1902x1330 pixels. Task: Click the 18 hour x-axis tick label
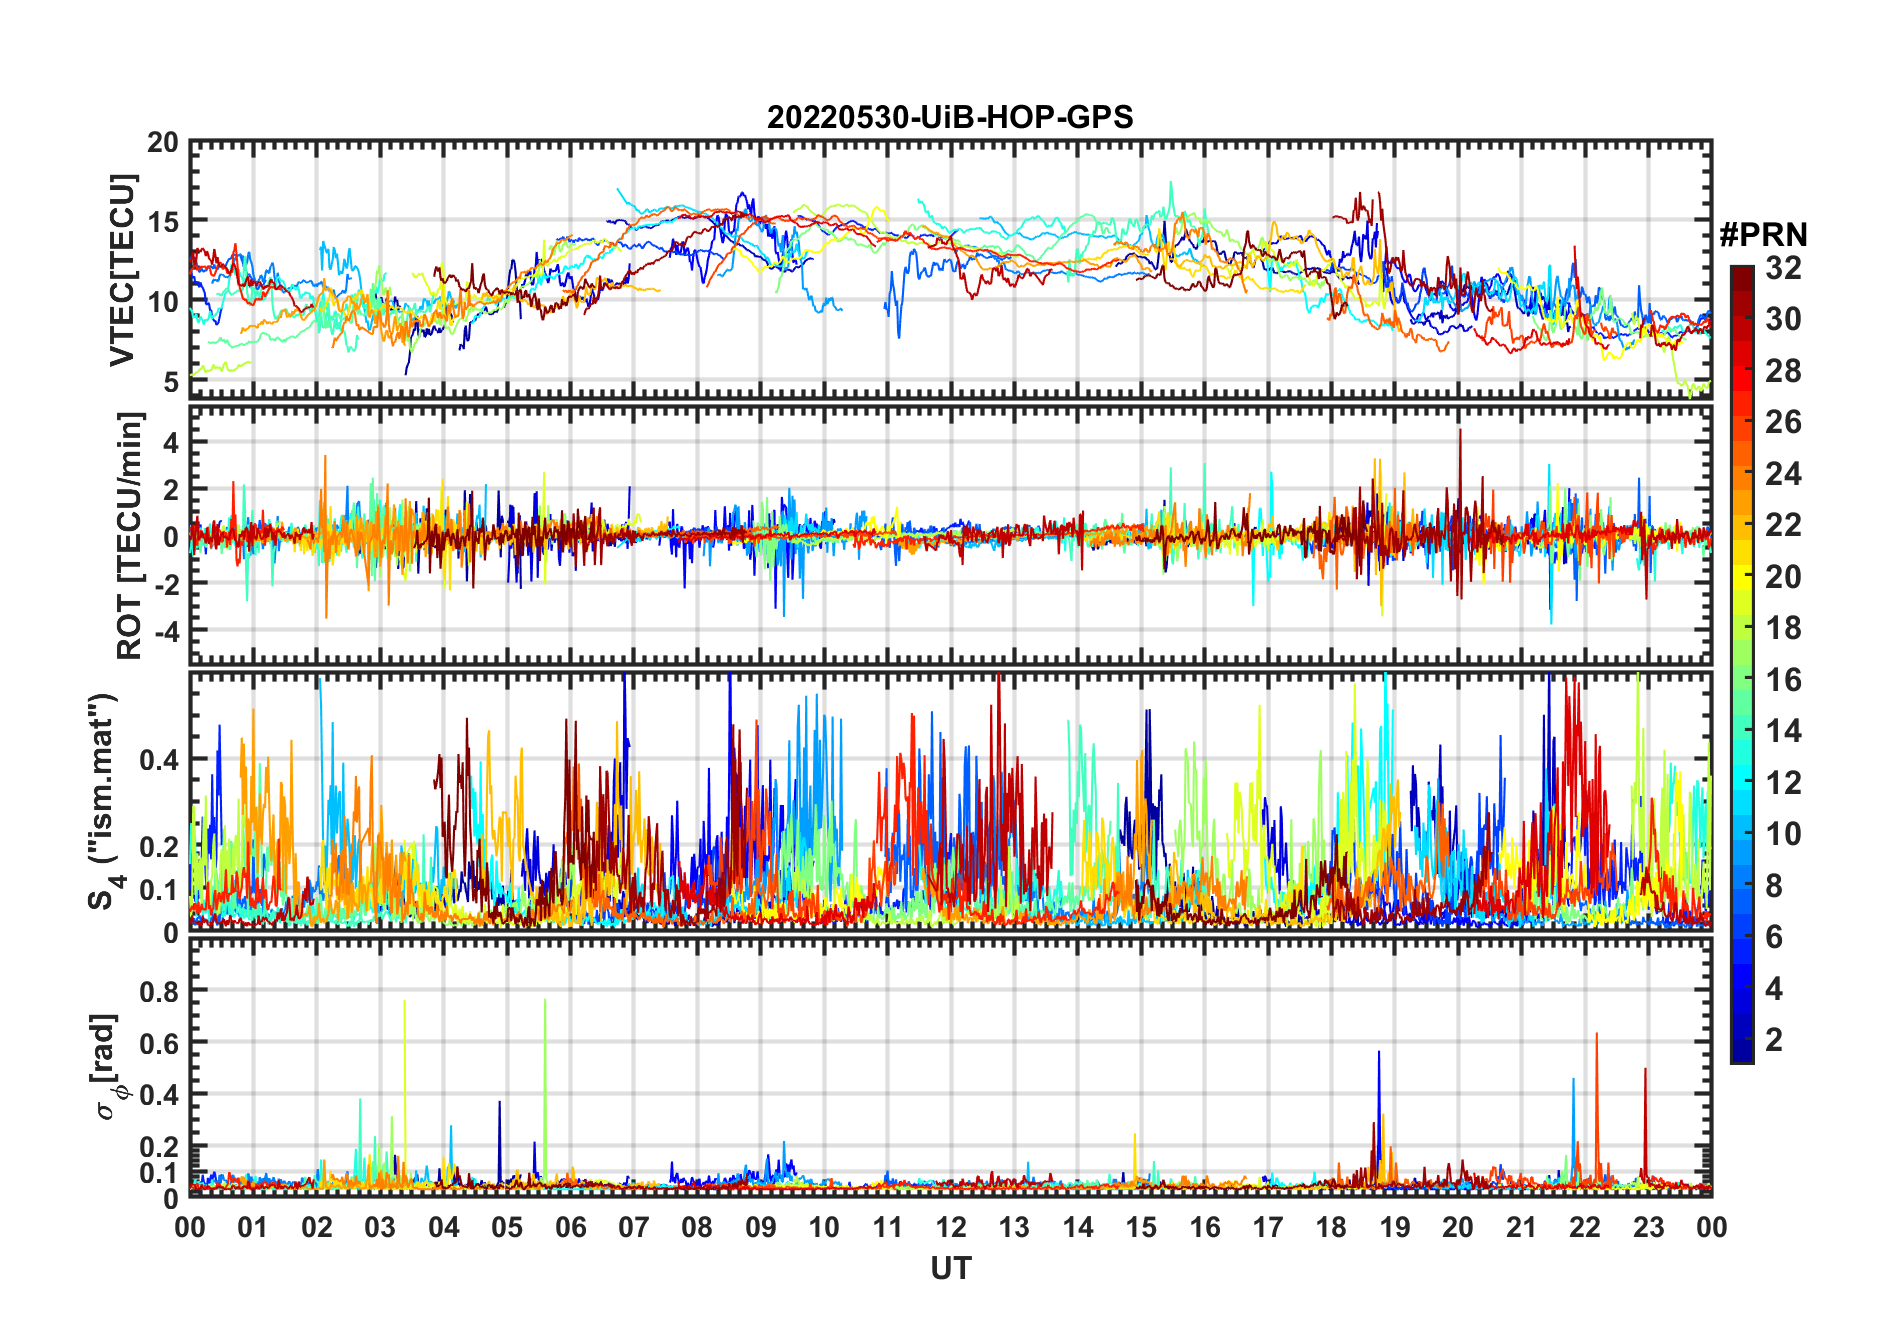pyautogui.click(x=1331, y=1227)
